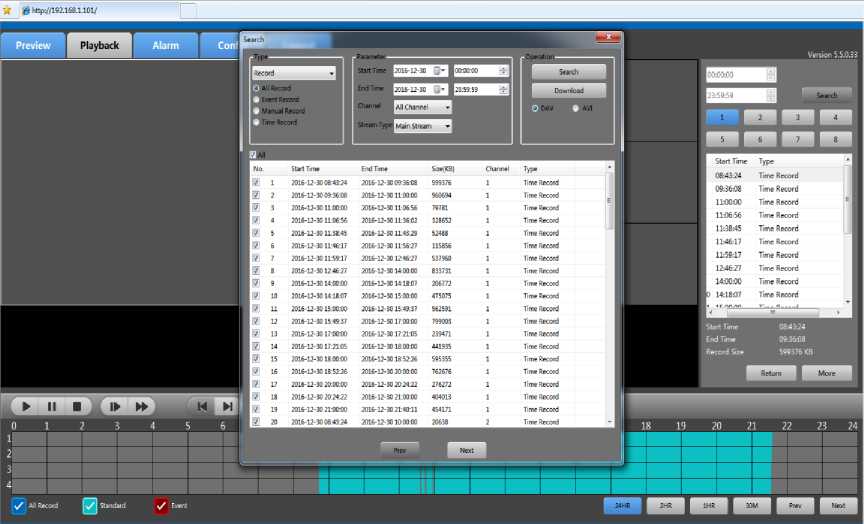The image size is (864, 524).
Task: Stop playback with the square icon
Action: [x=77, y=406]
